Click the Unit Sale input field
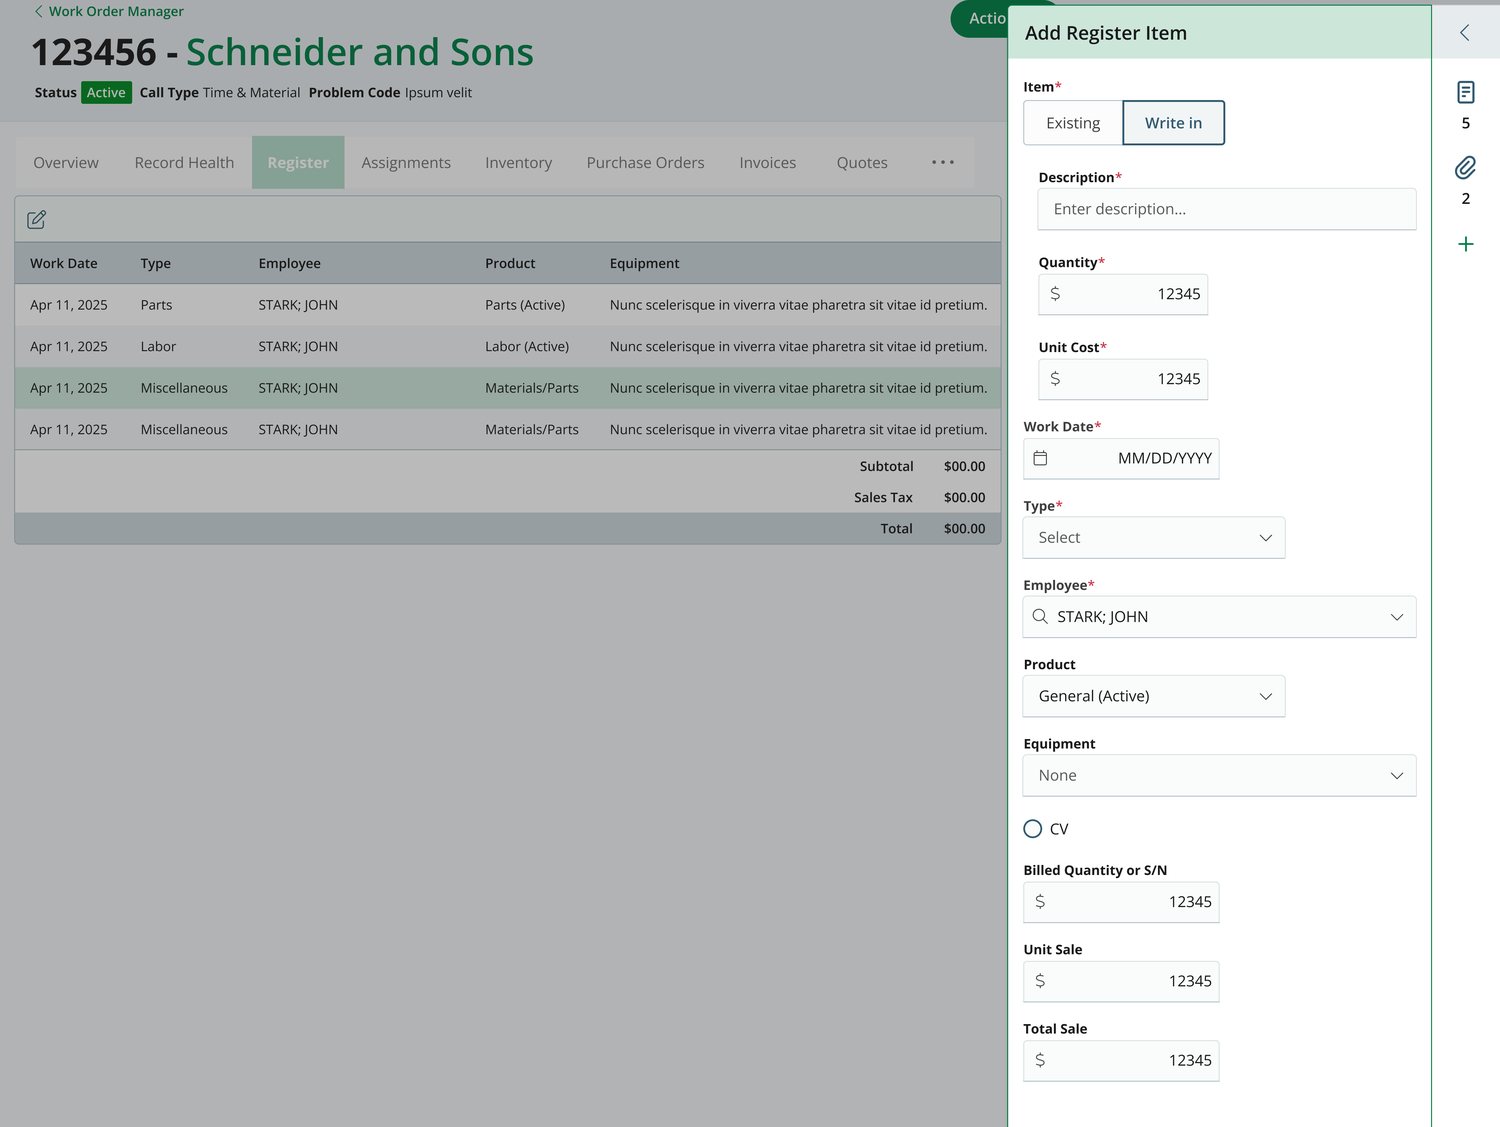The image size is (1500, 1127). [1121, 981]
